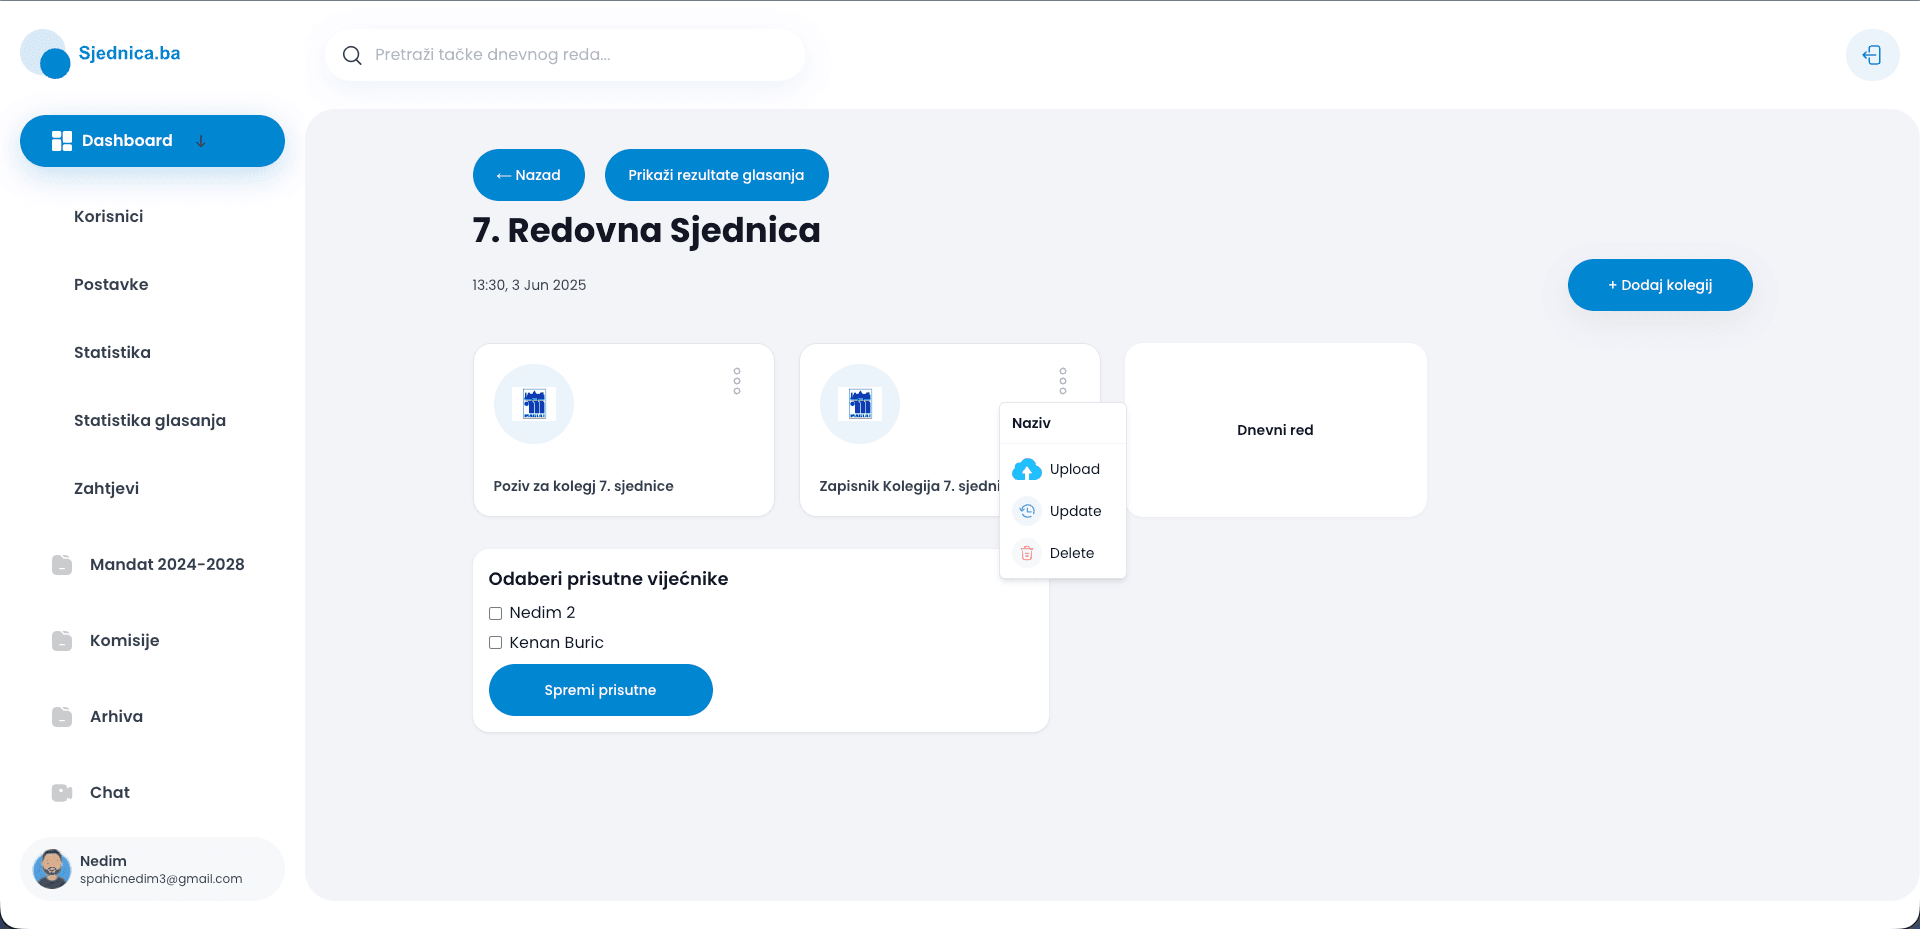
Task: Click the Upload cloud icon
Action: [1027, 469]
